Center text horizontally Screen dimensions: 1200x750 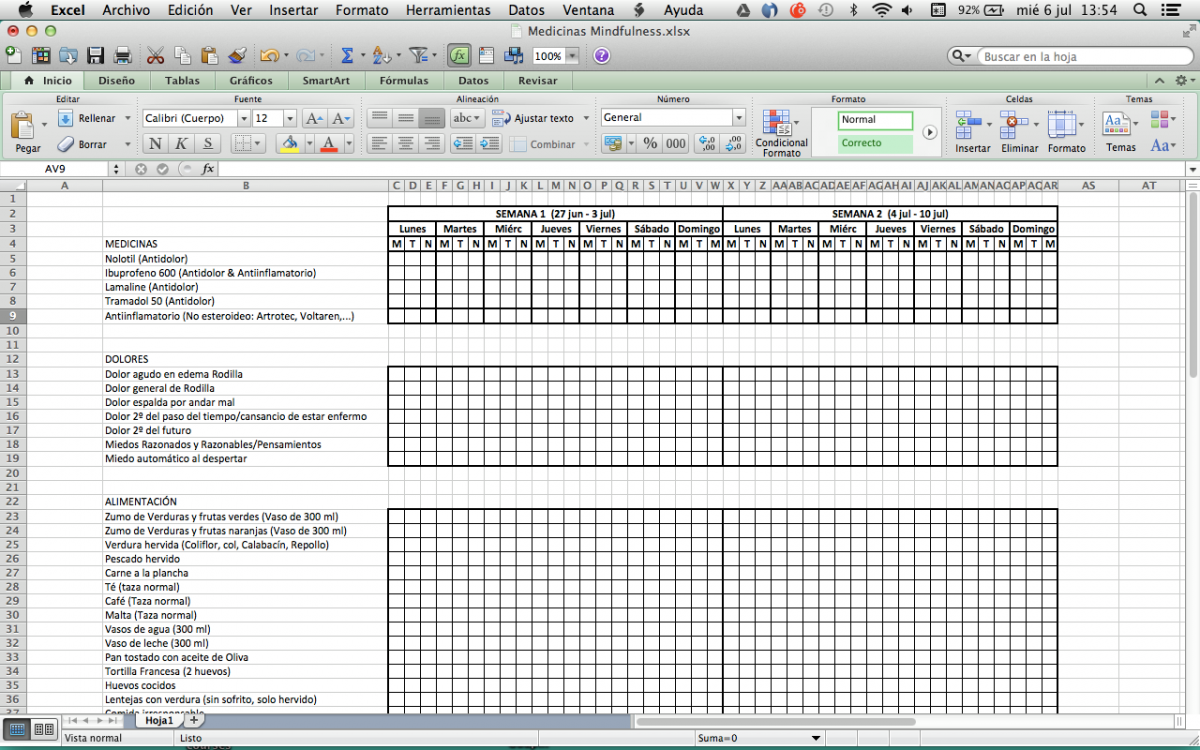tap(406, 144)
